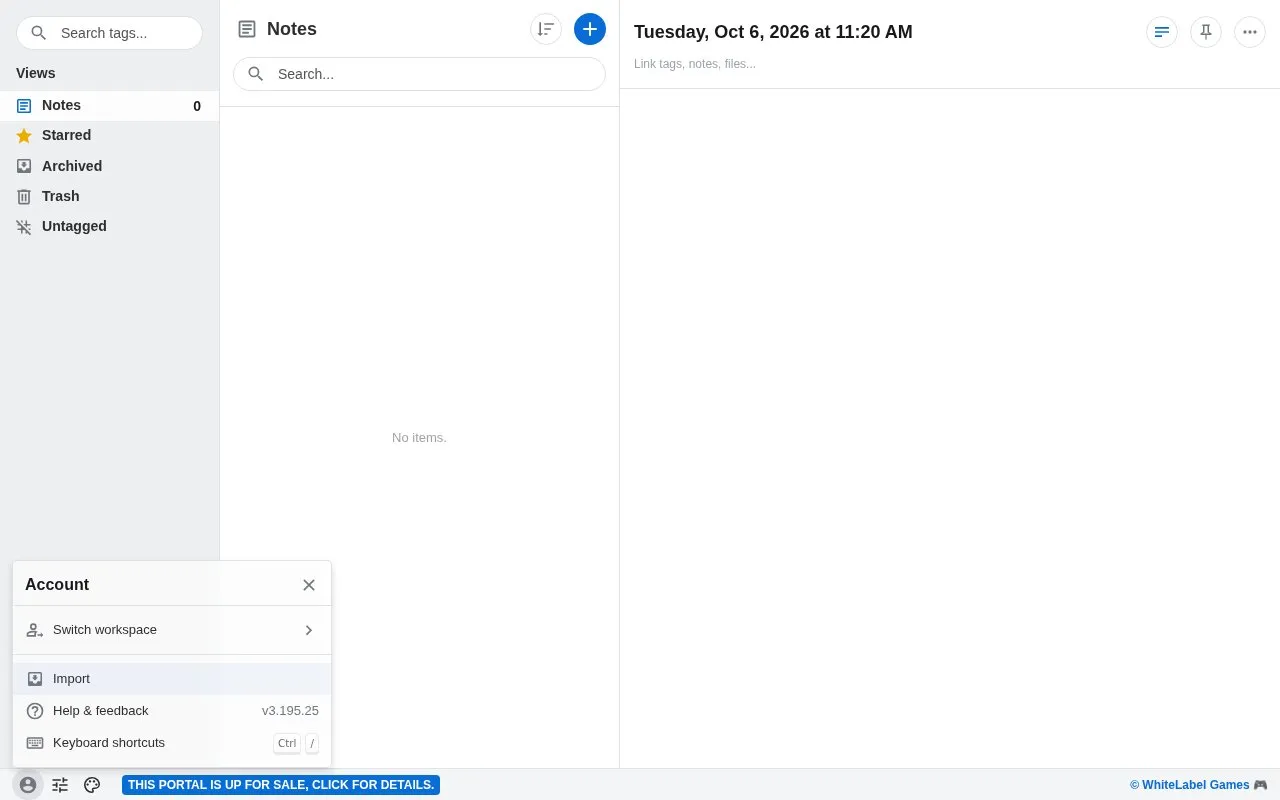The width and height of the screenshot is (1280, 800).
Task: Focus the Search tags field
Action: pyautogui.click(x=109, y=33)
